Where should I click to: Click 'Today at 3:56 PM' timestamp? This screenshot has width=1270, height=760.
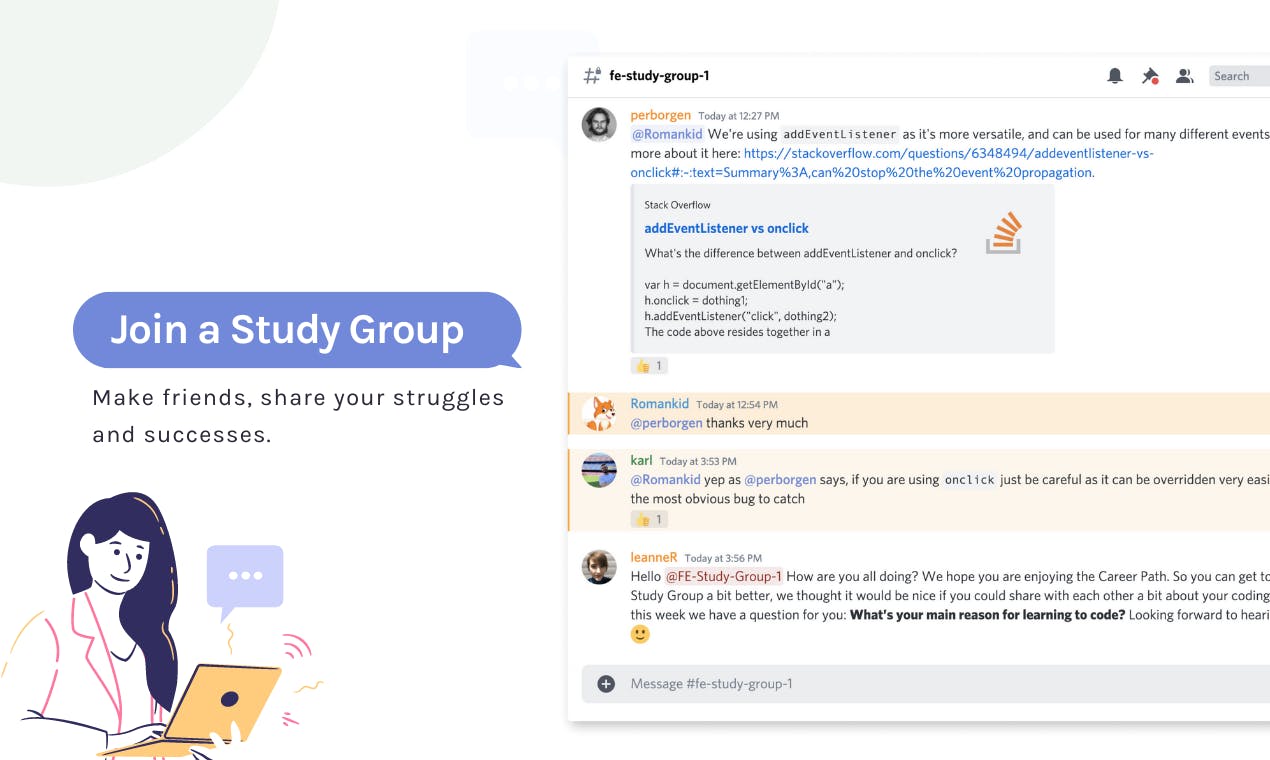tap(723, 558)
